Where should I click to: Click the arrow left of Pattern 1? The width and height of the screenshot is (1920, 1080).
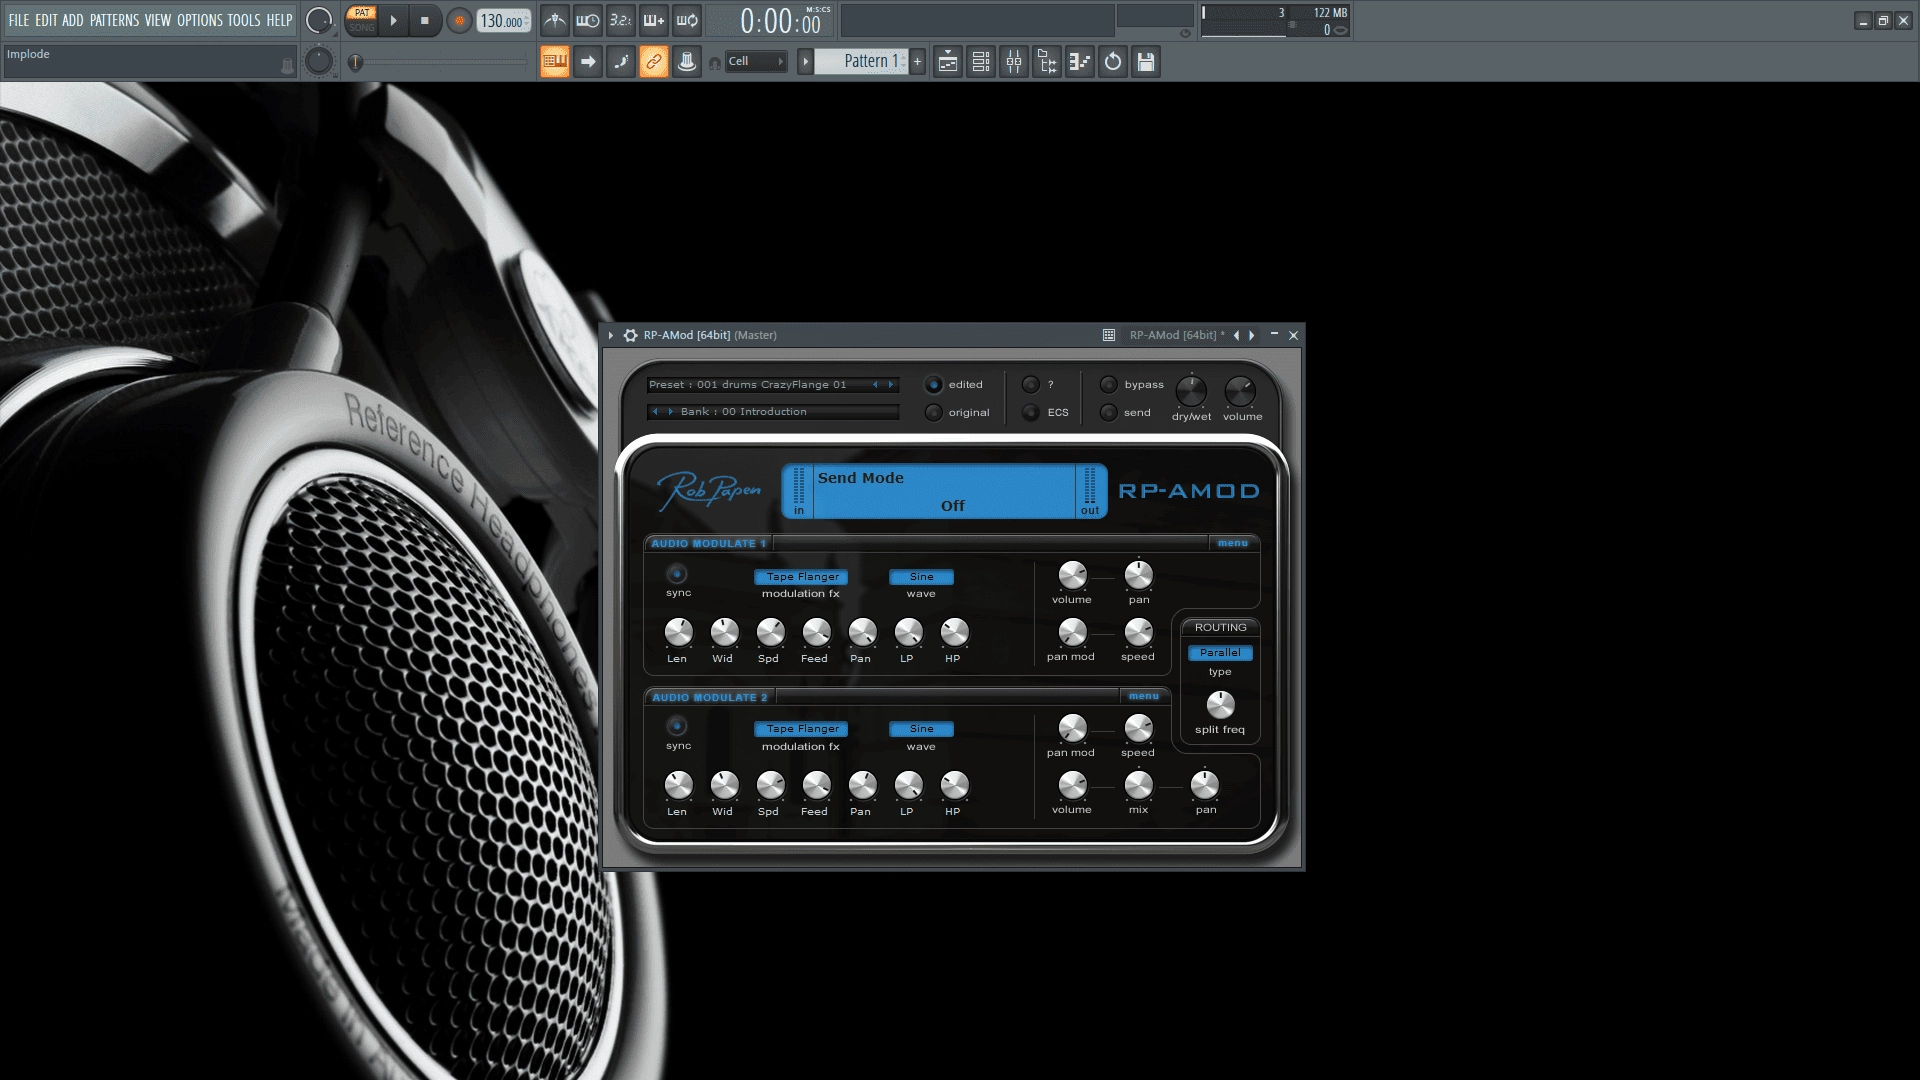[805, 62]
